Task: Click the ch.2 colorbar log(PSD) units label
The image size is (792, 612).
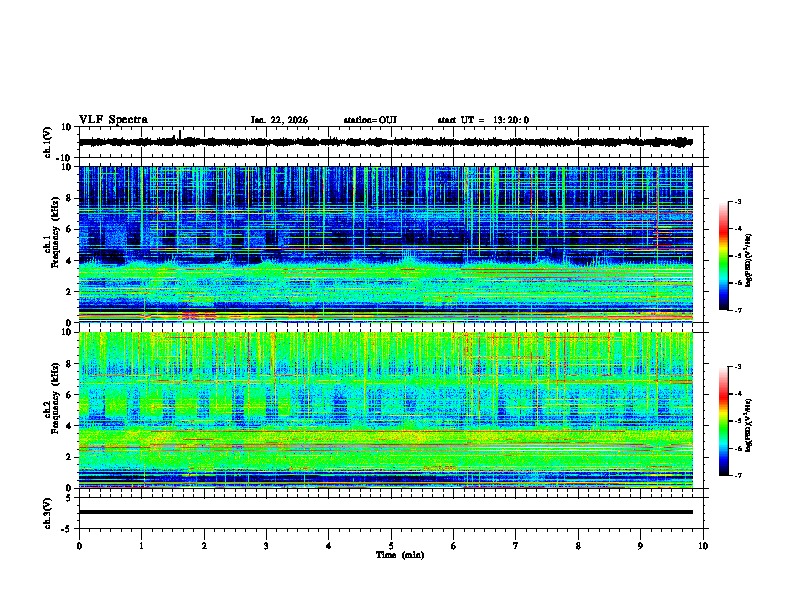Action: coord(749,425)
